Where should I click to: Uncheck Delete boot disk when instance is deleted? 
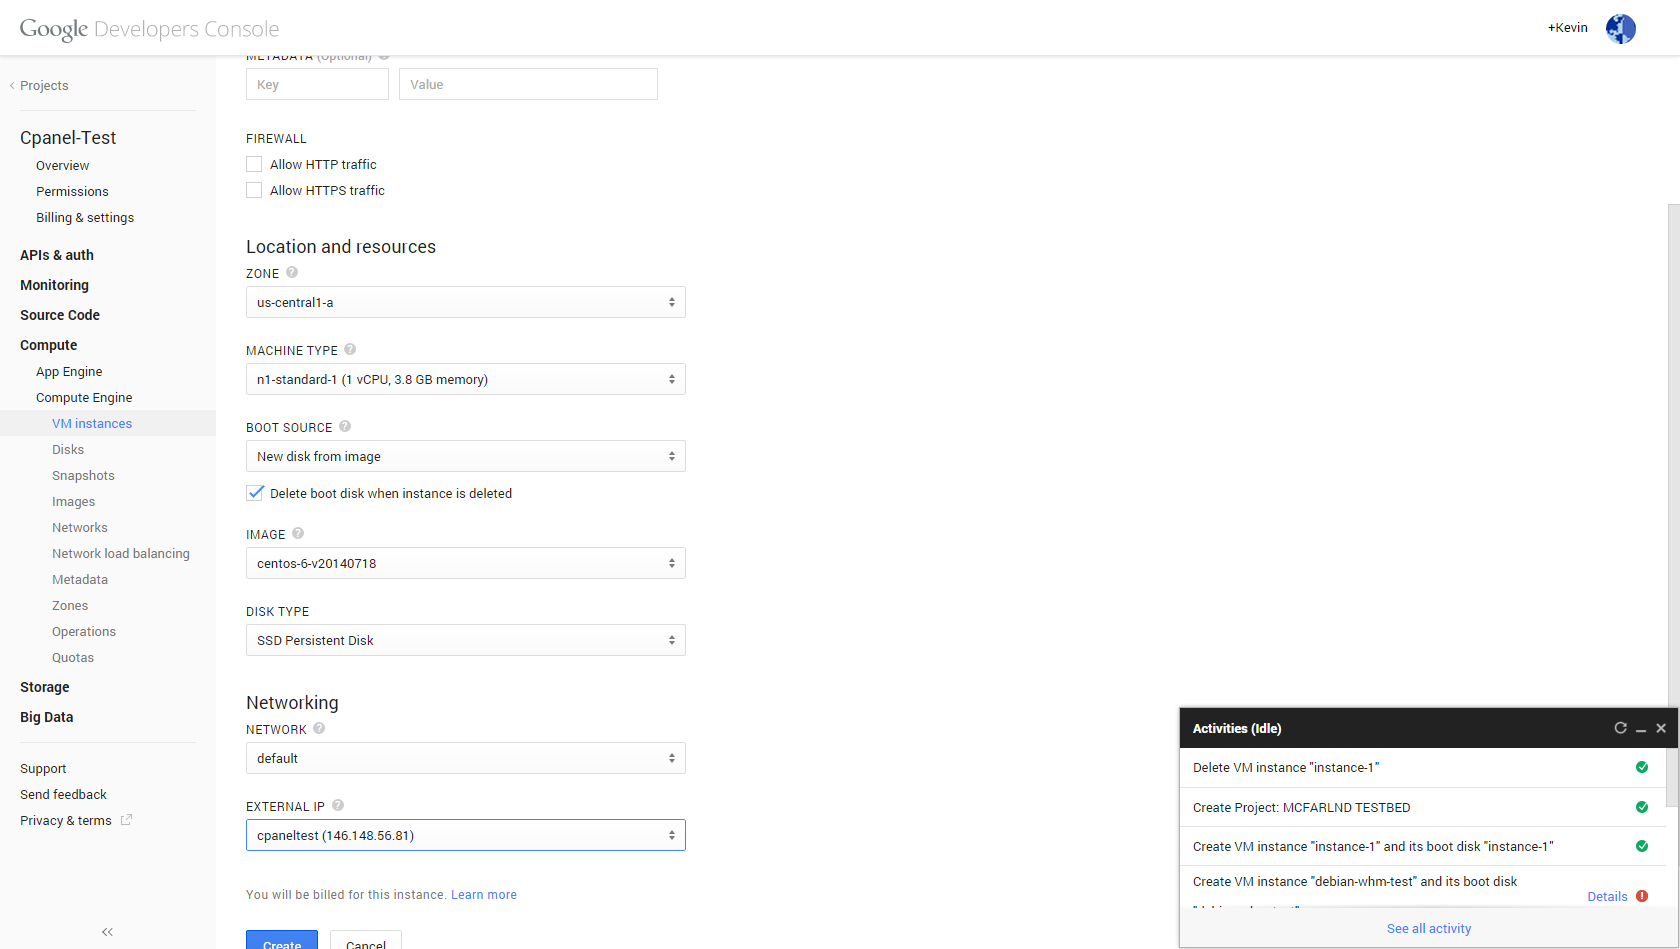[255, 493]
